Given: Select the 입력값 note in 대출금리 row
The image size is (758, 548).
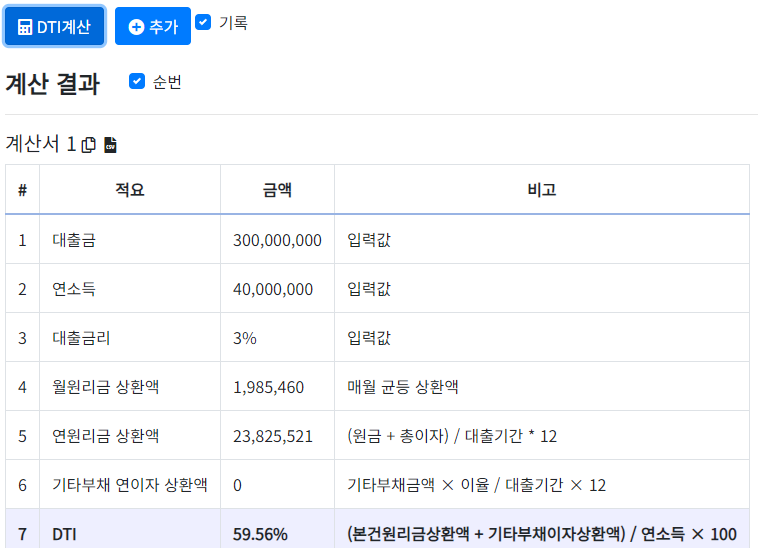Looking at the screenshot, I should [x=369, y=338].
